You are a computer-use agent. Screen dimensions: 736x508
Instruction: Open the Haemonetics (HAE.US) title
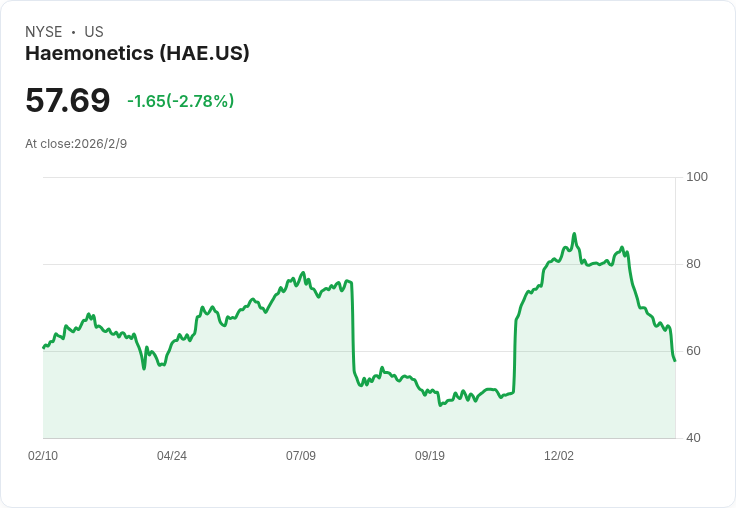click(x=137, y=53)
